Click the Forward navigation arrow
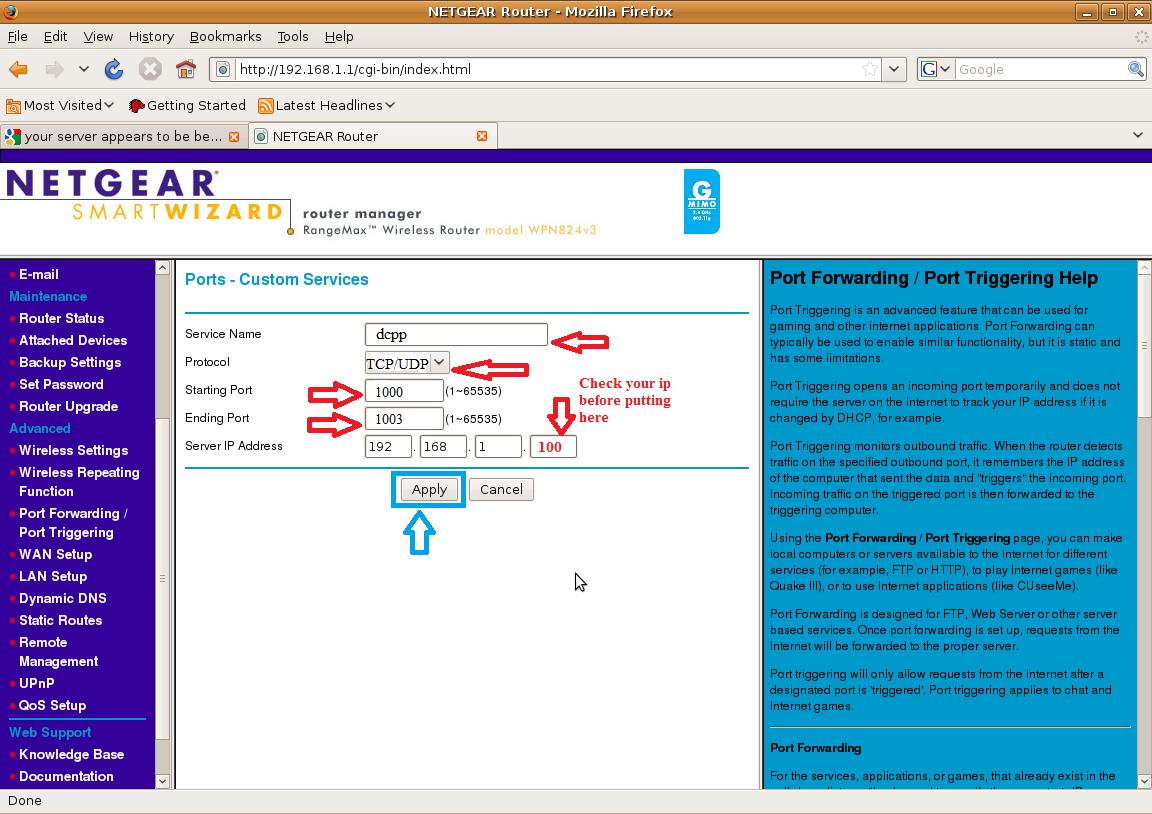Viewport: 1152px width, 814px height. tap(54, 69)
